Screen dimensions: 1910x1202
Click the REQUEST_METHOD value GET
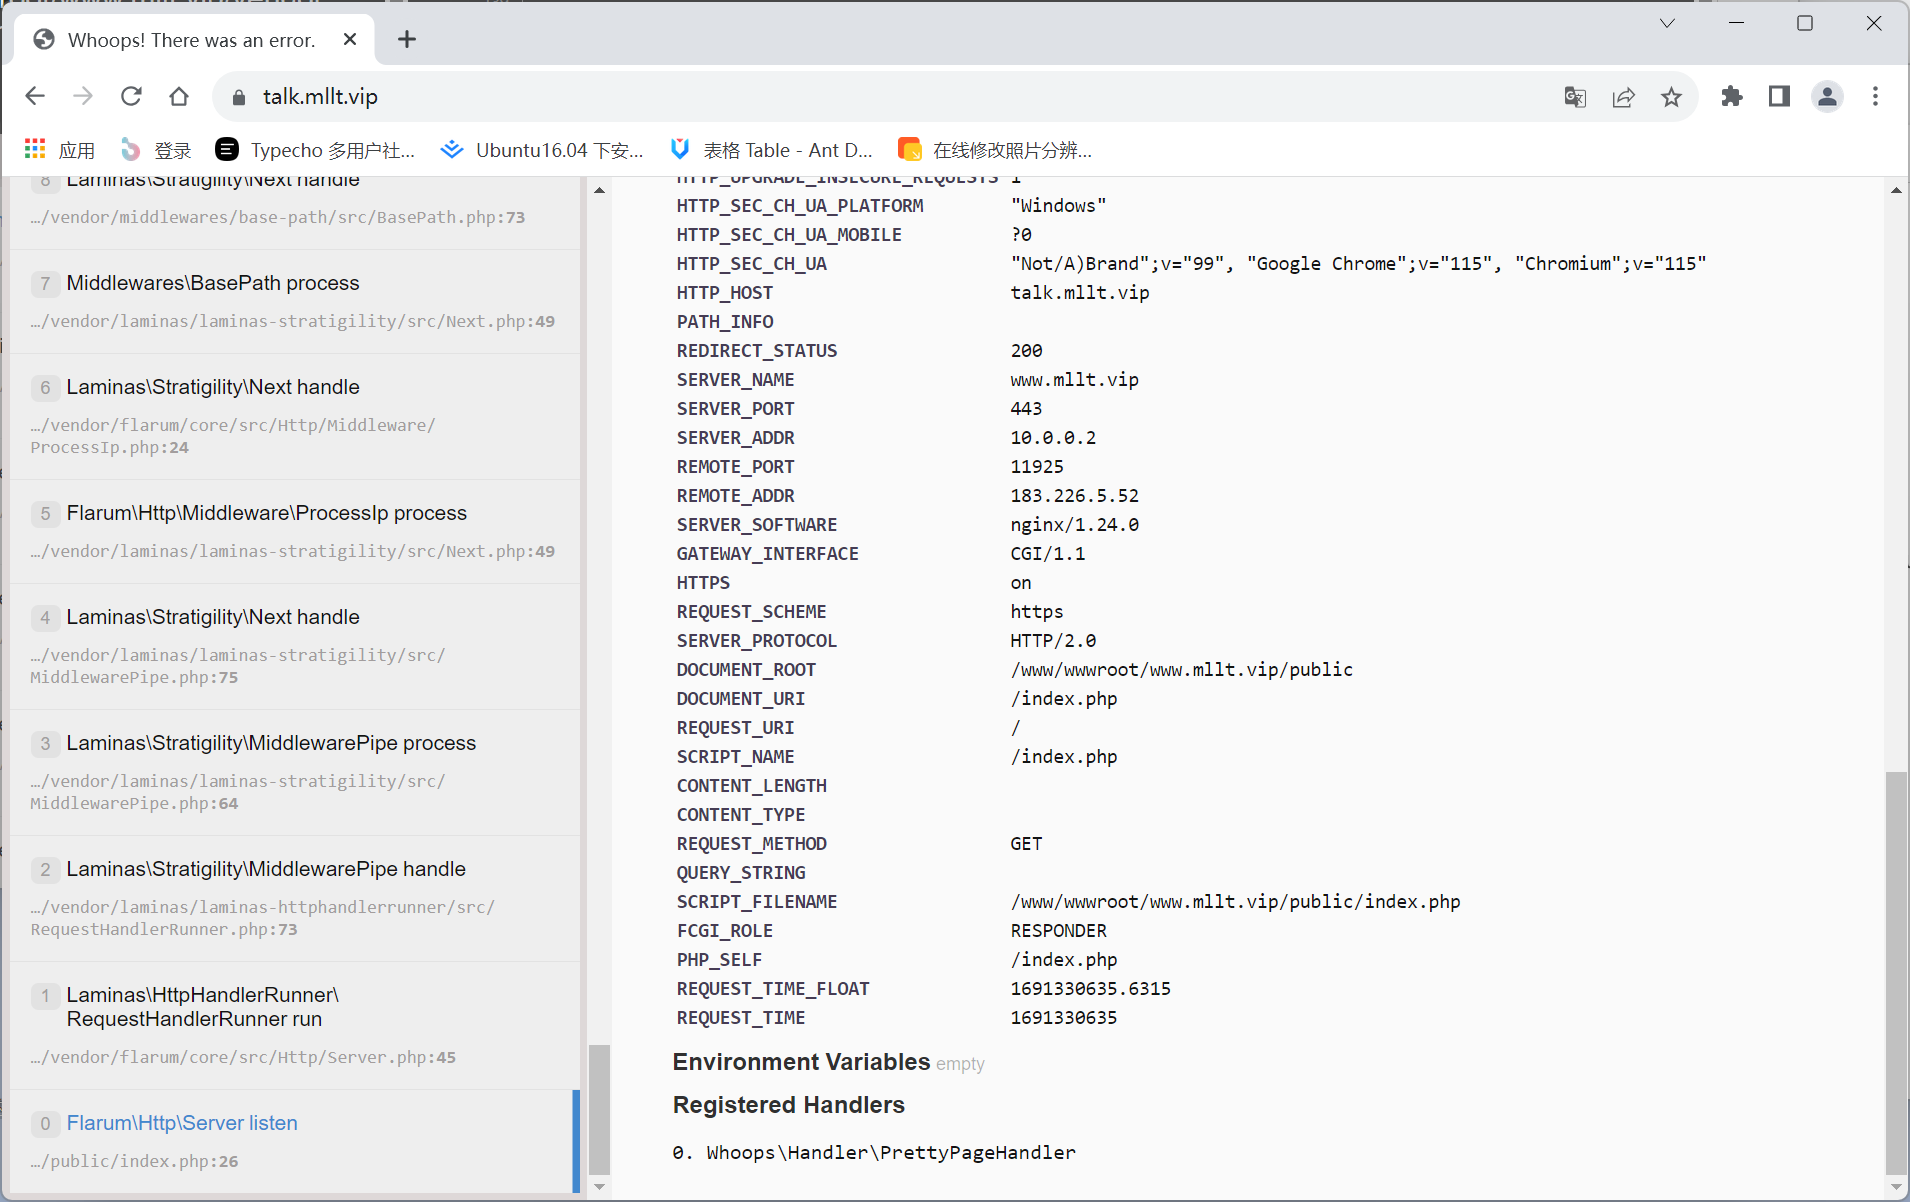coord(1026,844)
